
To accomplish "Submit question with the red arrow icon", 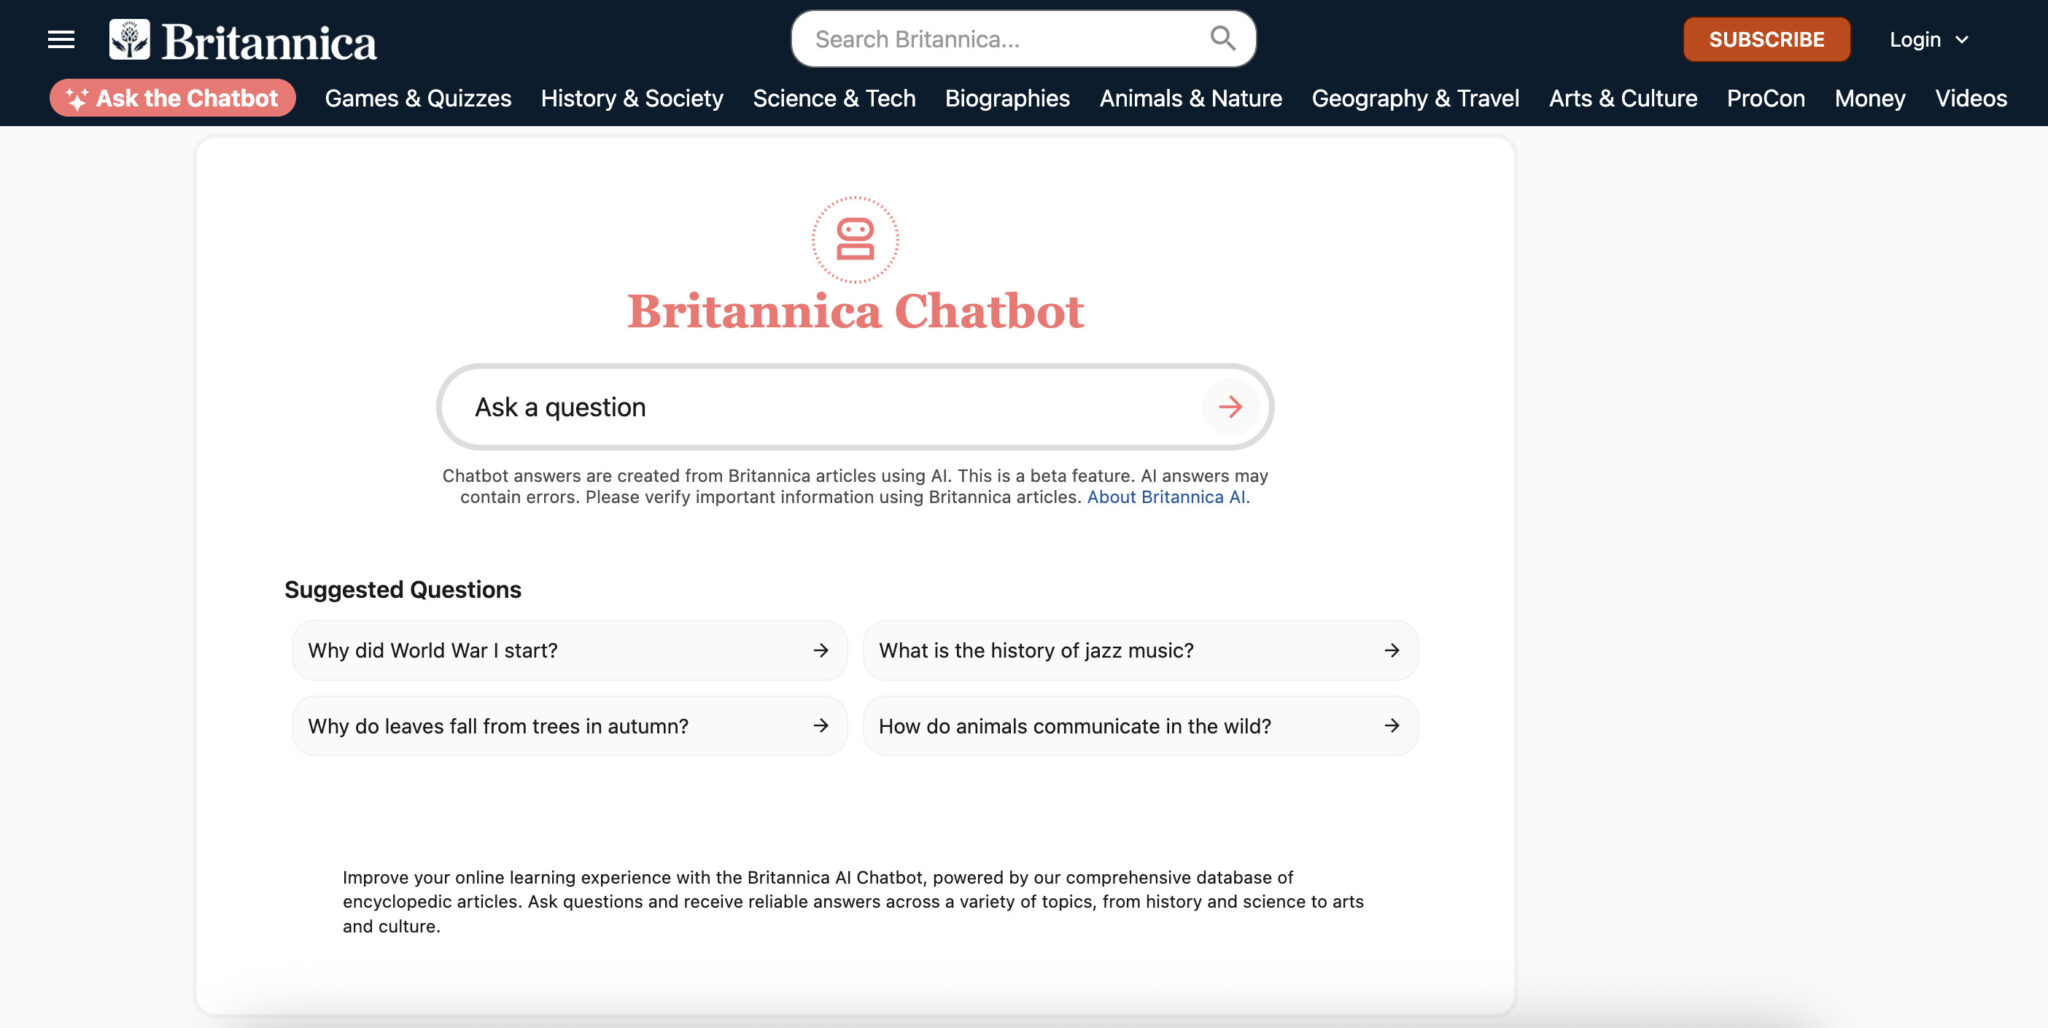I will click(x=1230, y=407).
